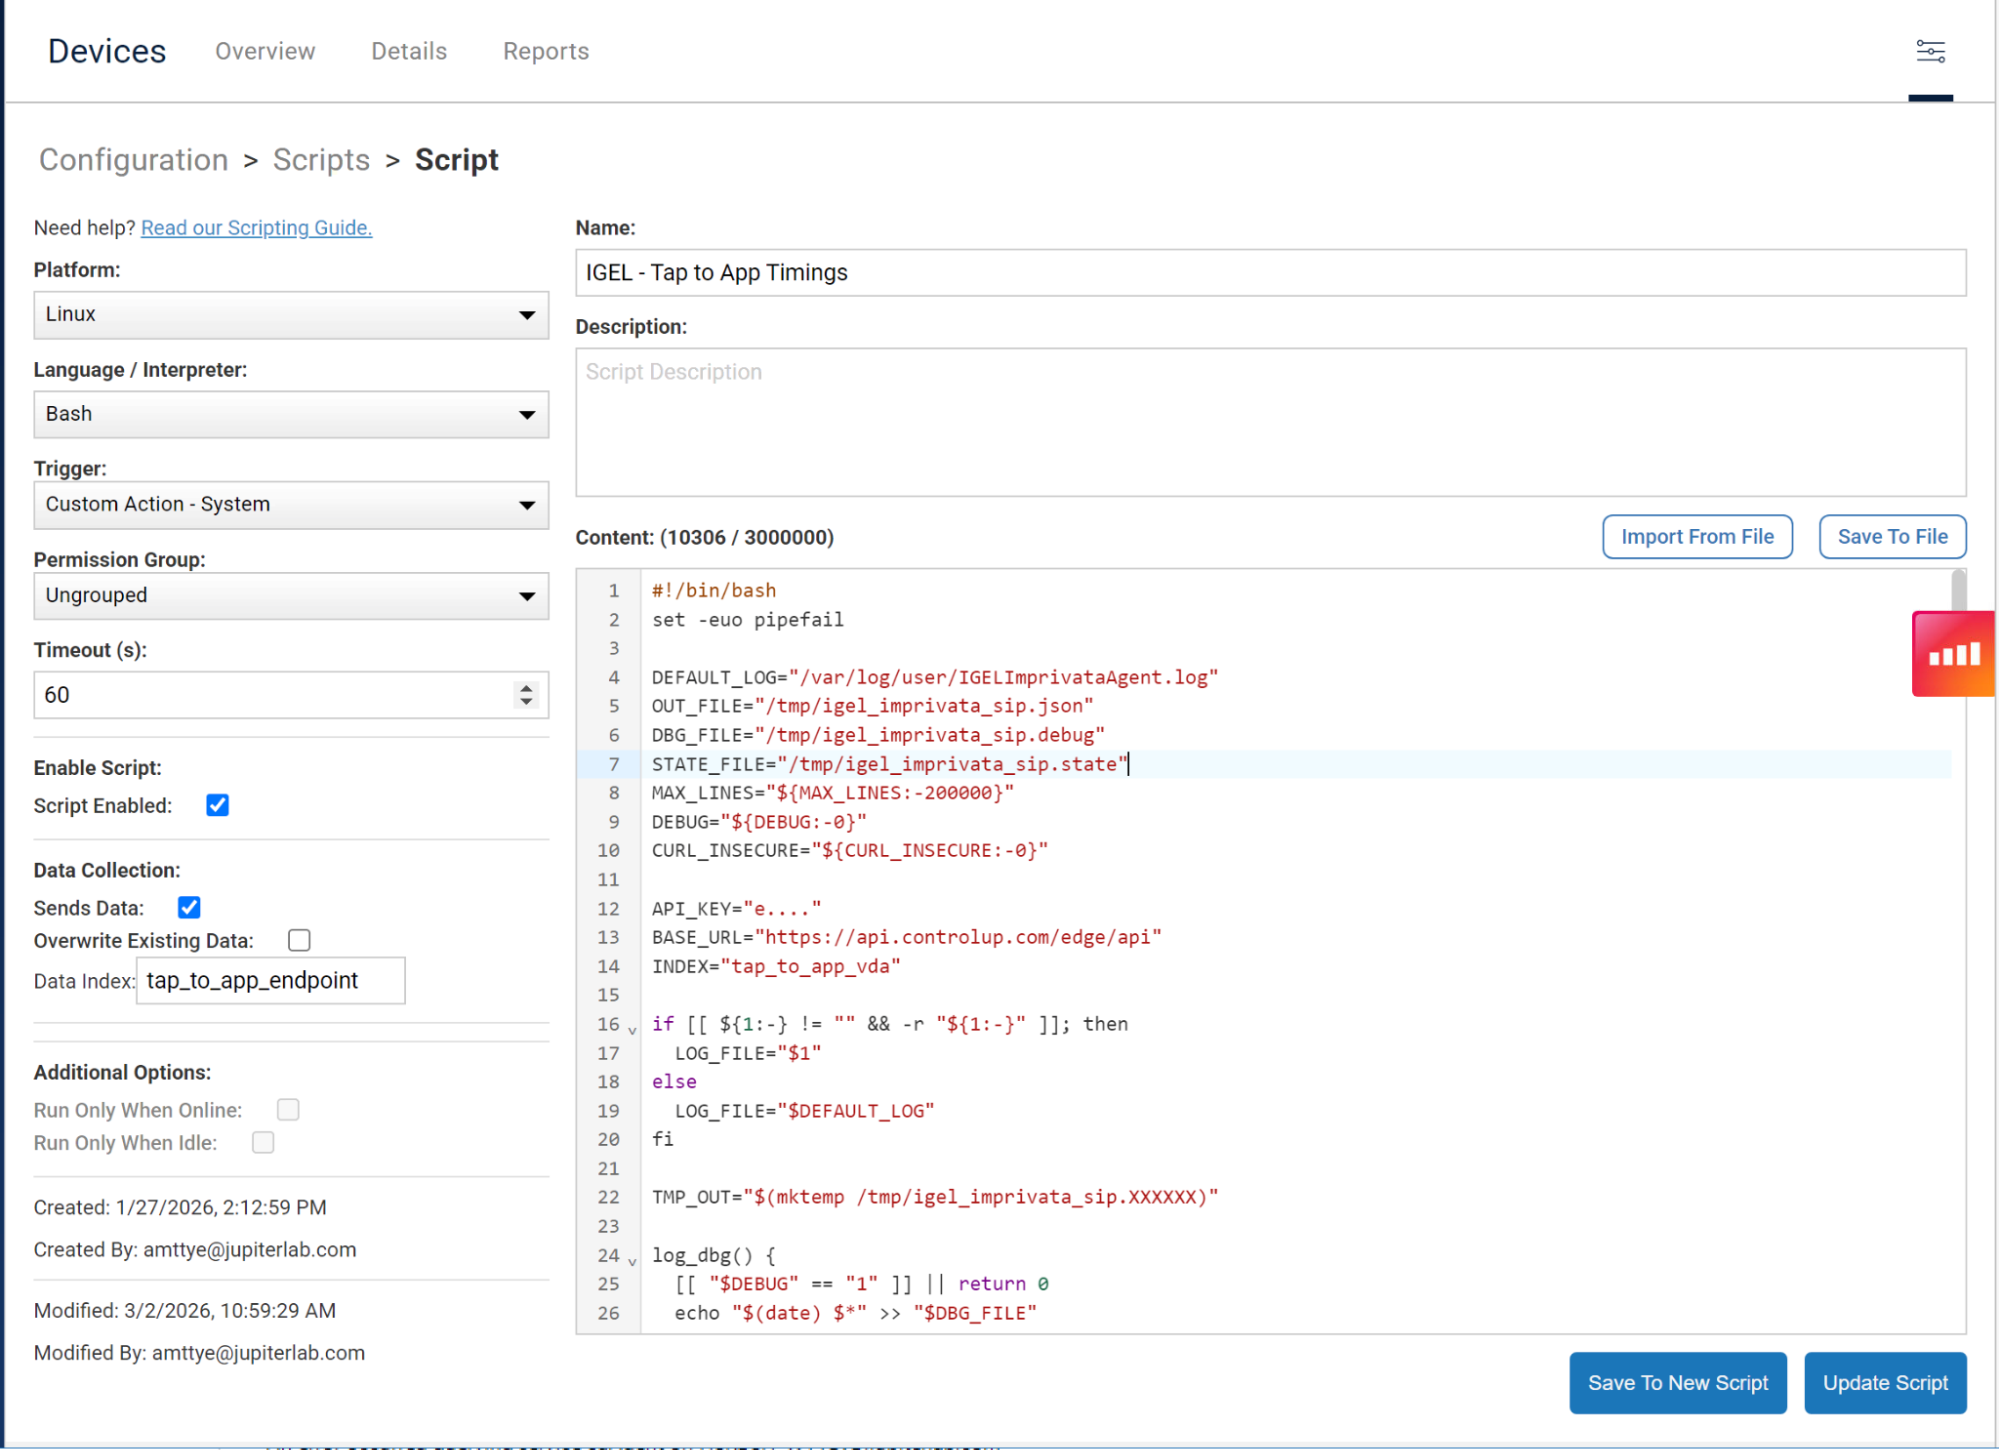Open the Platform dropdown showing Linux

pos(290,315)
